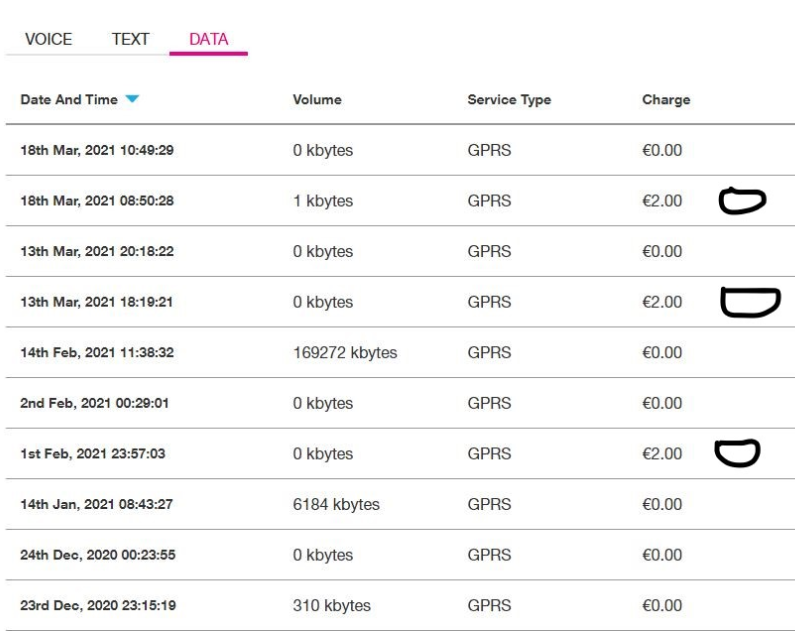Click the circle mark beside 13th Mar €2.00 charge
The height and width of the screenshot is (633, 808).
tap(749, 301)
